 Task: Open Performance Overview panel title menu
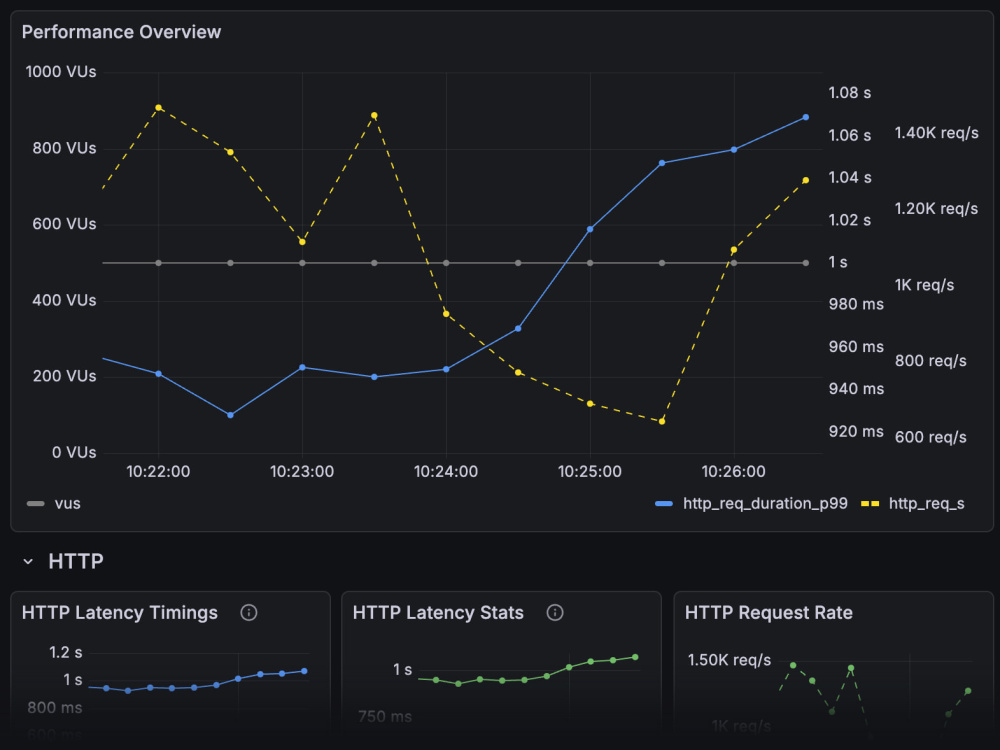pyautogui.click(x=121, y=32)
